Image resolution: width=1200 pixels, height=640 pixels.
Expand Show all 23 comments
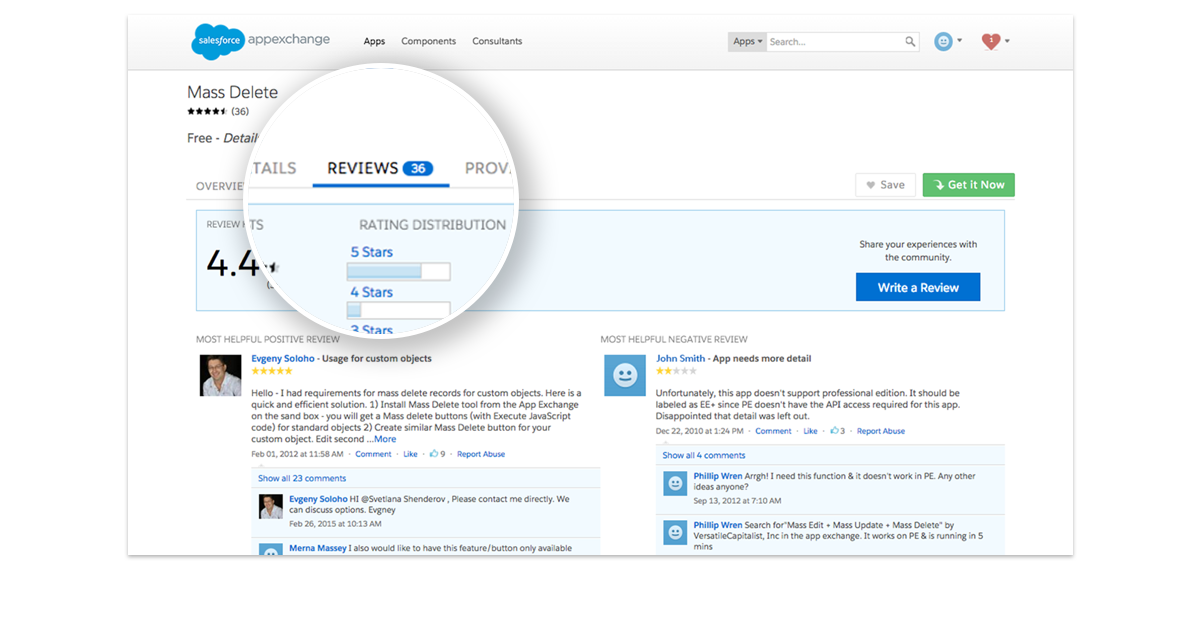pyautogui.click(x=302, y=478)
